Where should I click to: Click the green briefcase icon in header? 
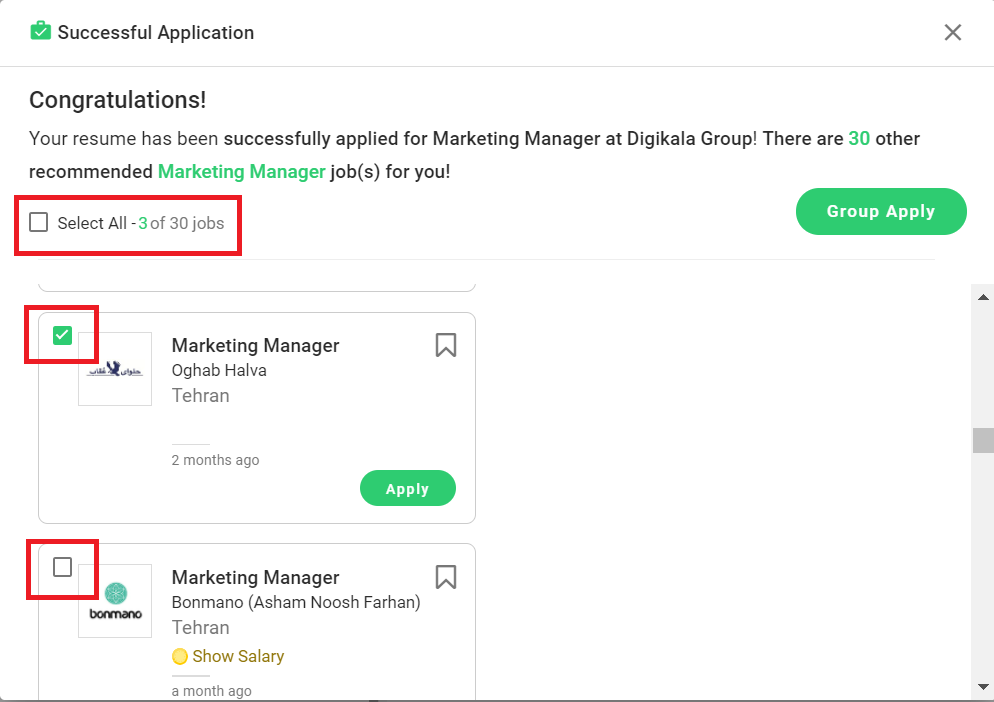click(40, 31)
